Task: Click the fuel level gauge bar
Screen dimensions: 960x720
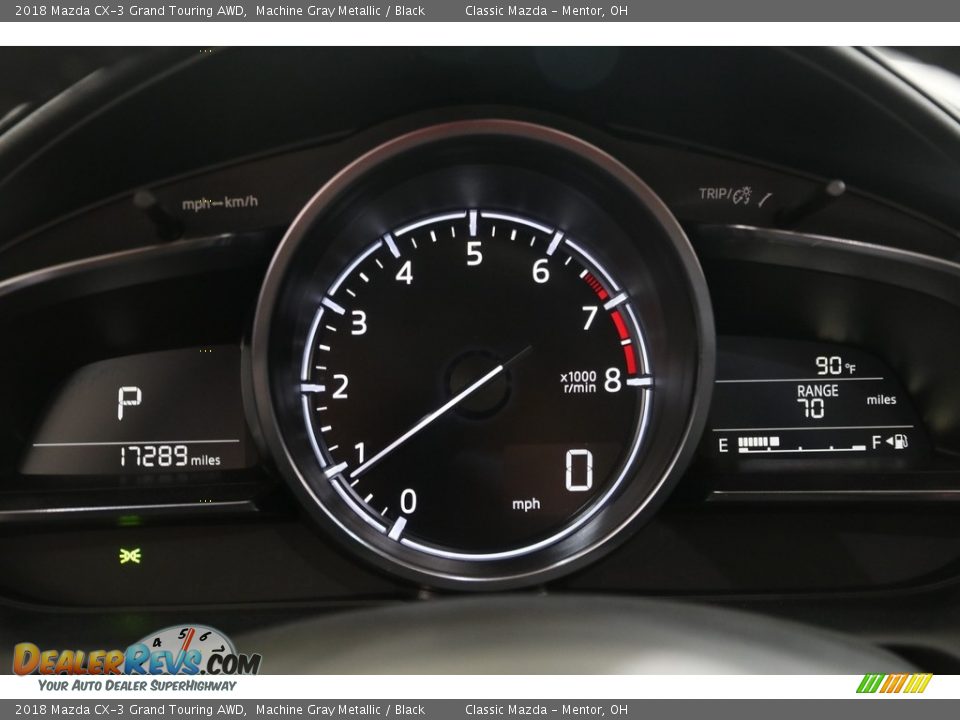Action: click(801, 443)
